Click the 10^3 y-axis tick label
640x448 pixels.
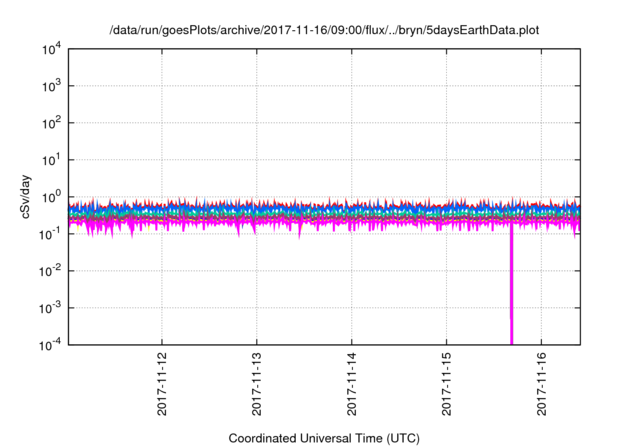tap(51, 86)
